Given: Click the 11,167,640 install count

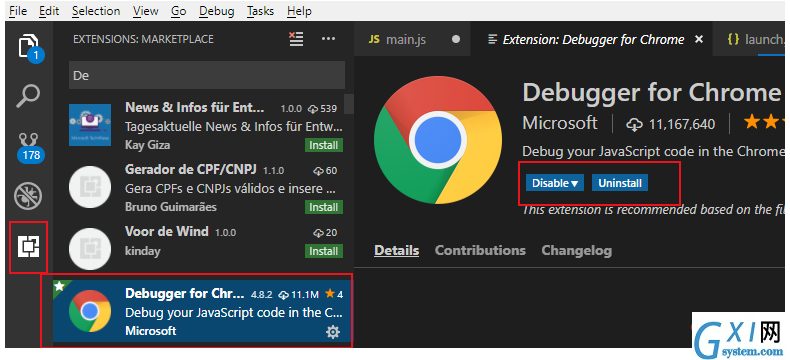Looking at the screenshot, I should (671, 124).
